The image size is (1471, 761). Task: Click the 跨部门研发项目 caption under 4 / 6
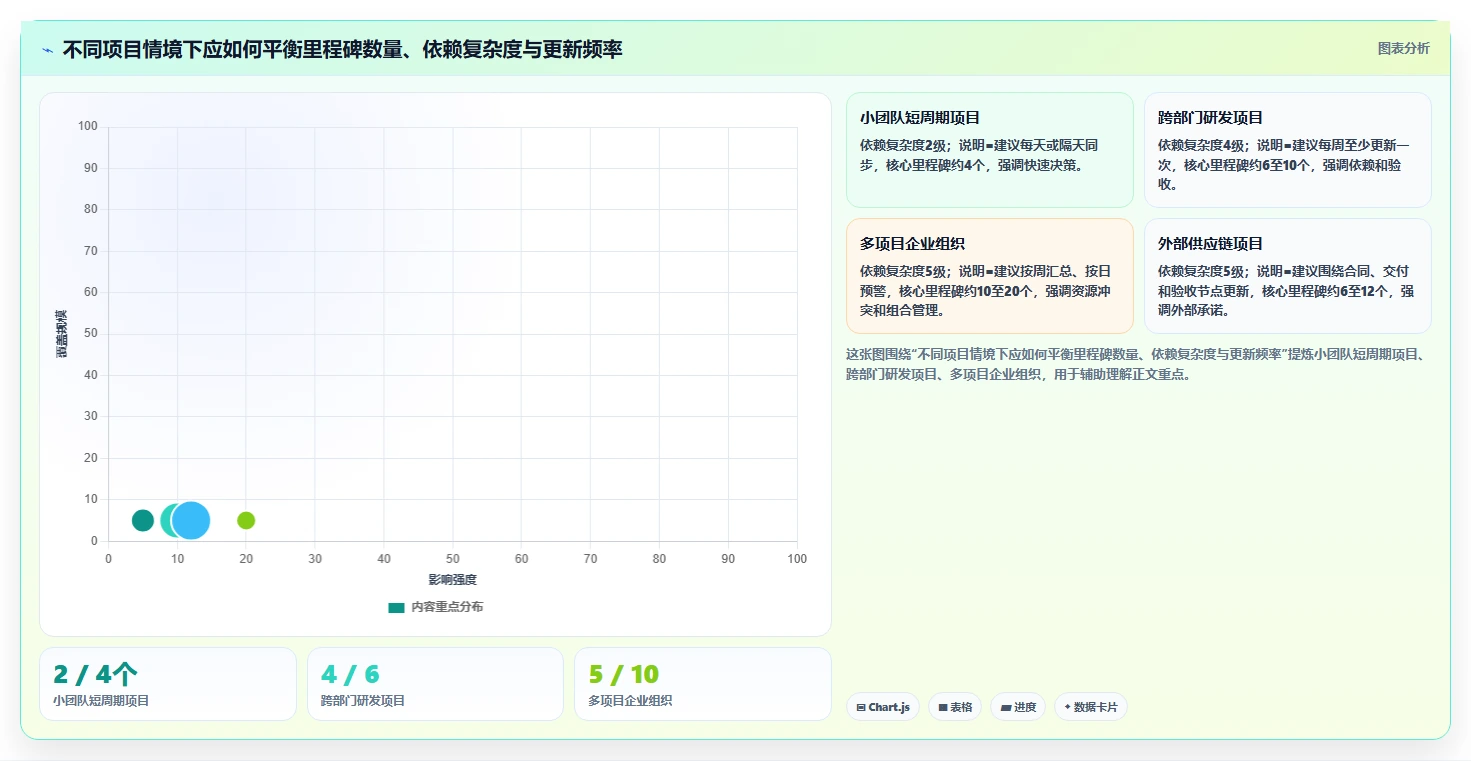pos(363,701)
